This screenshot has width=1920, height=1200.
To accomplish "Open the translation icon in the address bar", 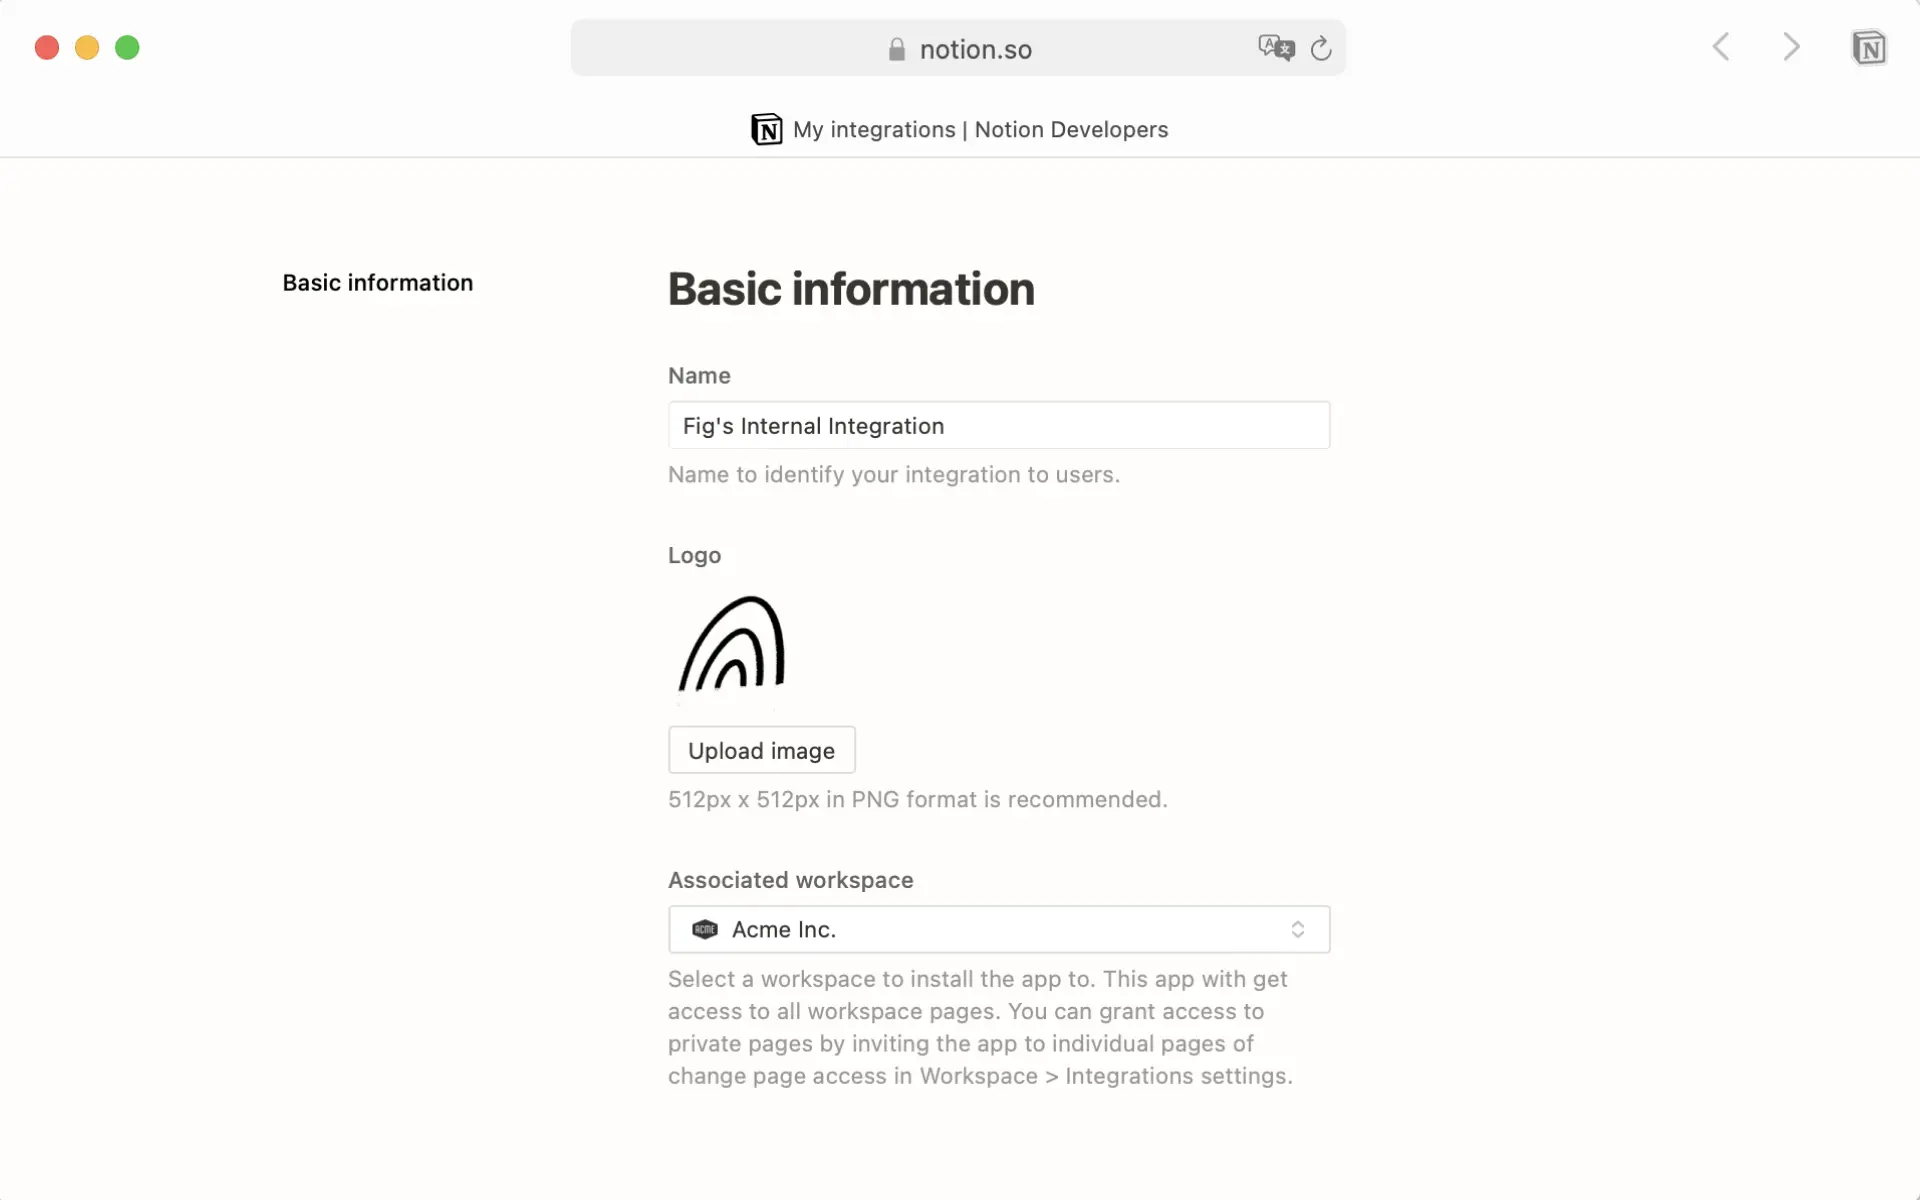I will [x=1276, y=47].
